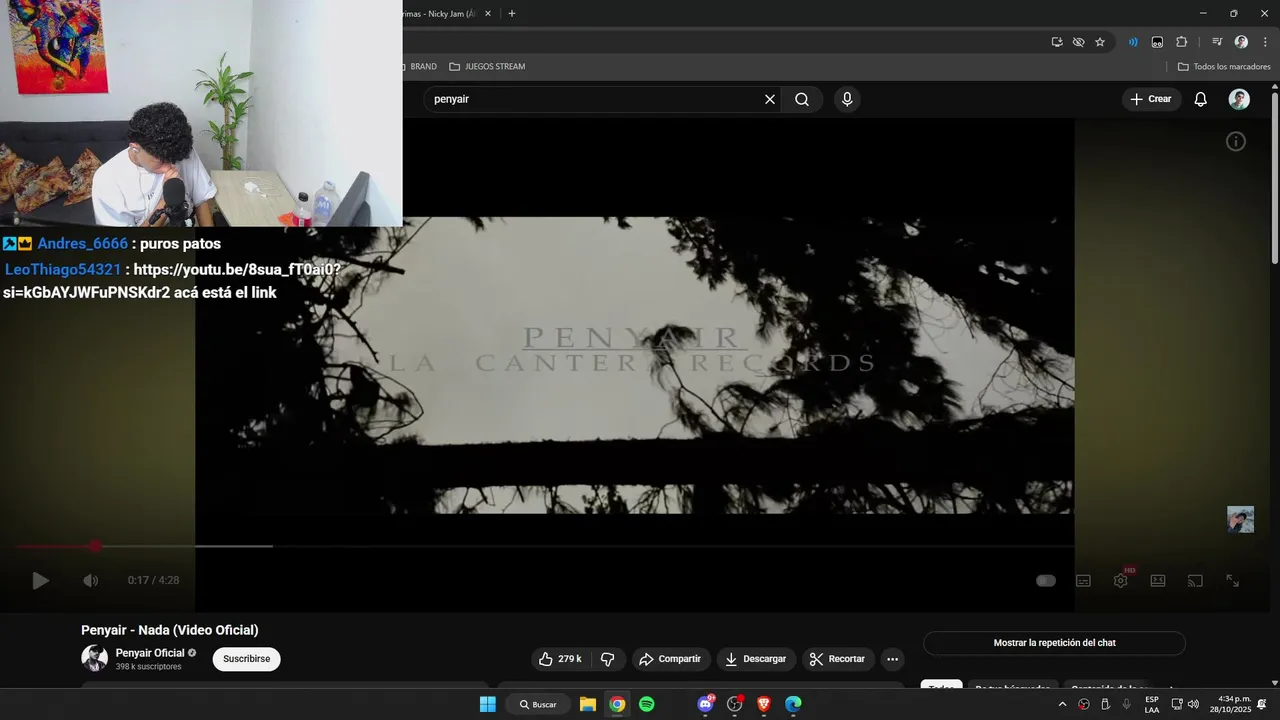Cast video with Play on TV icon
This screenshot has height=720, width=1280.
point(1195,580)
